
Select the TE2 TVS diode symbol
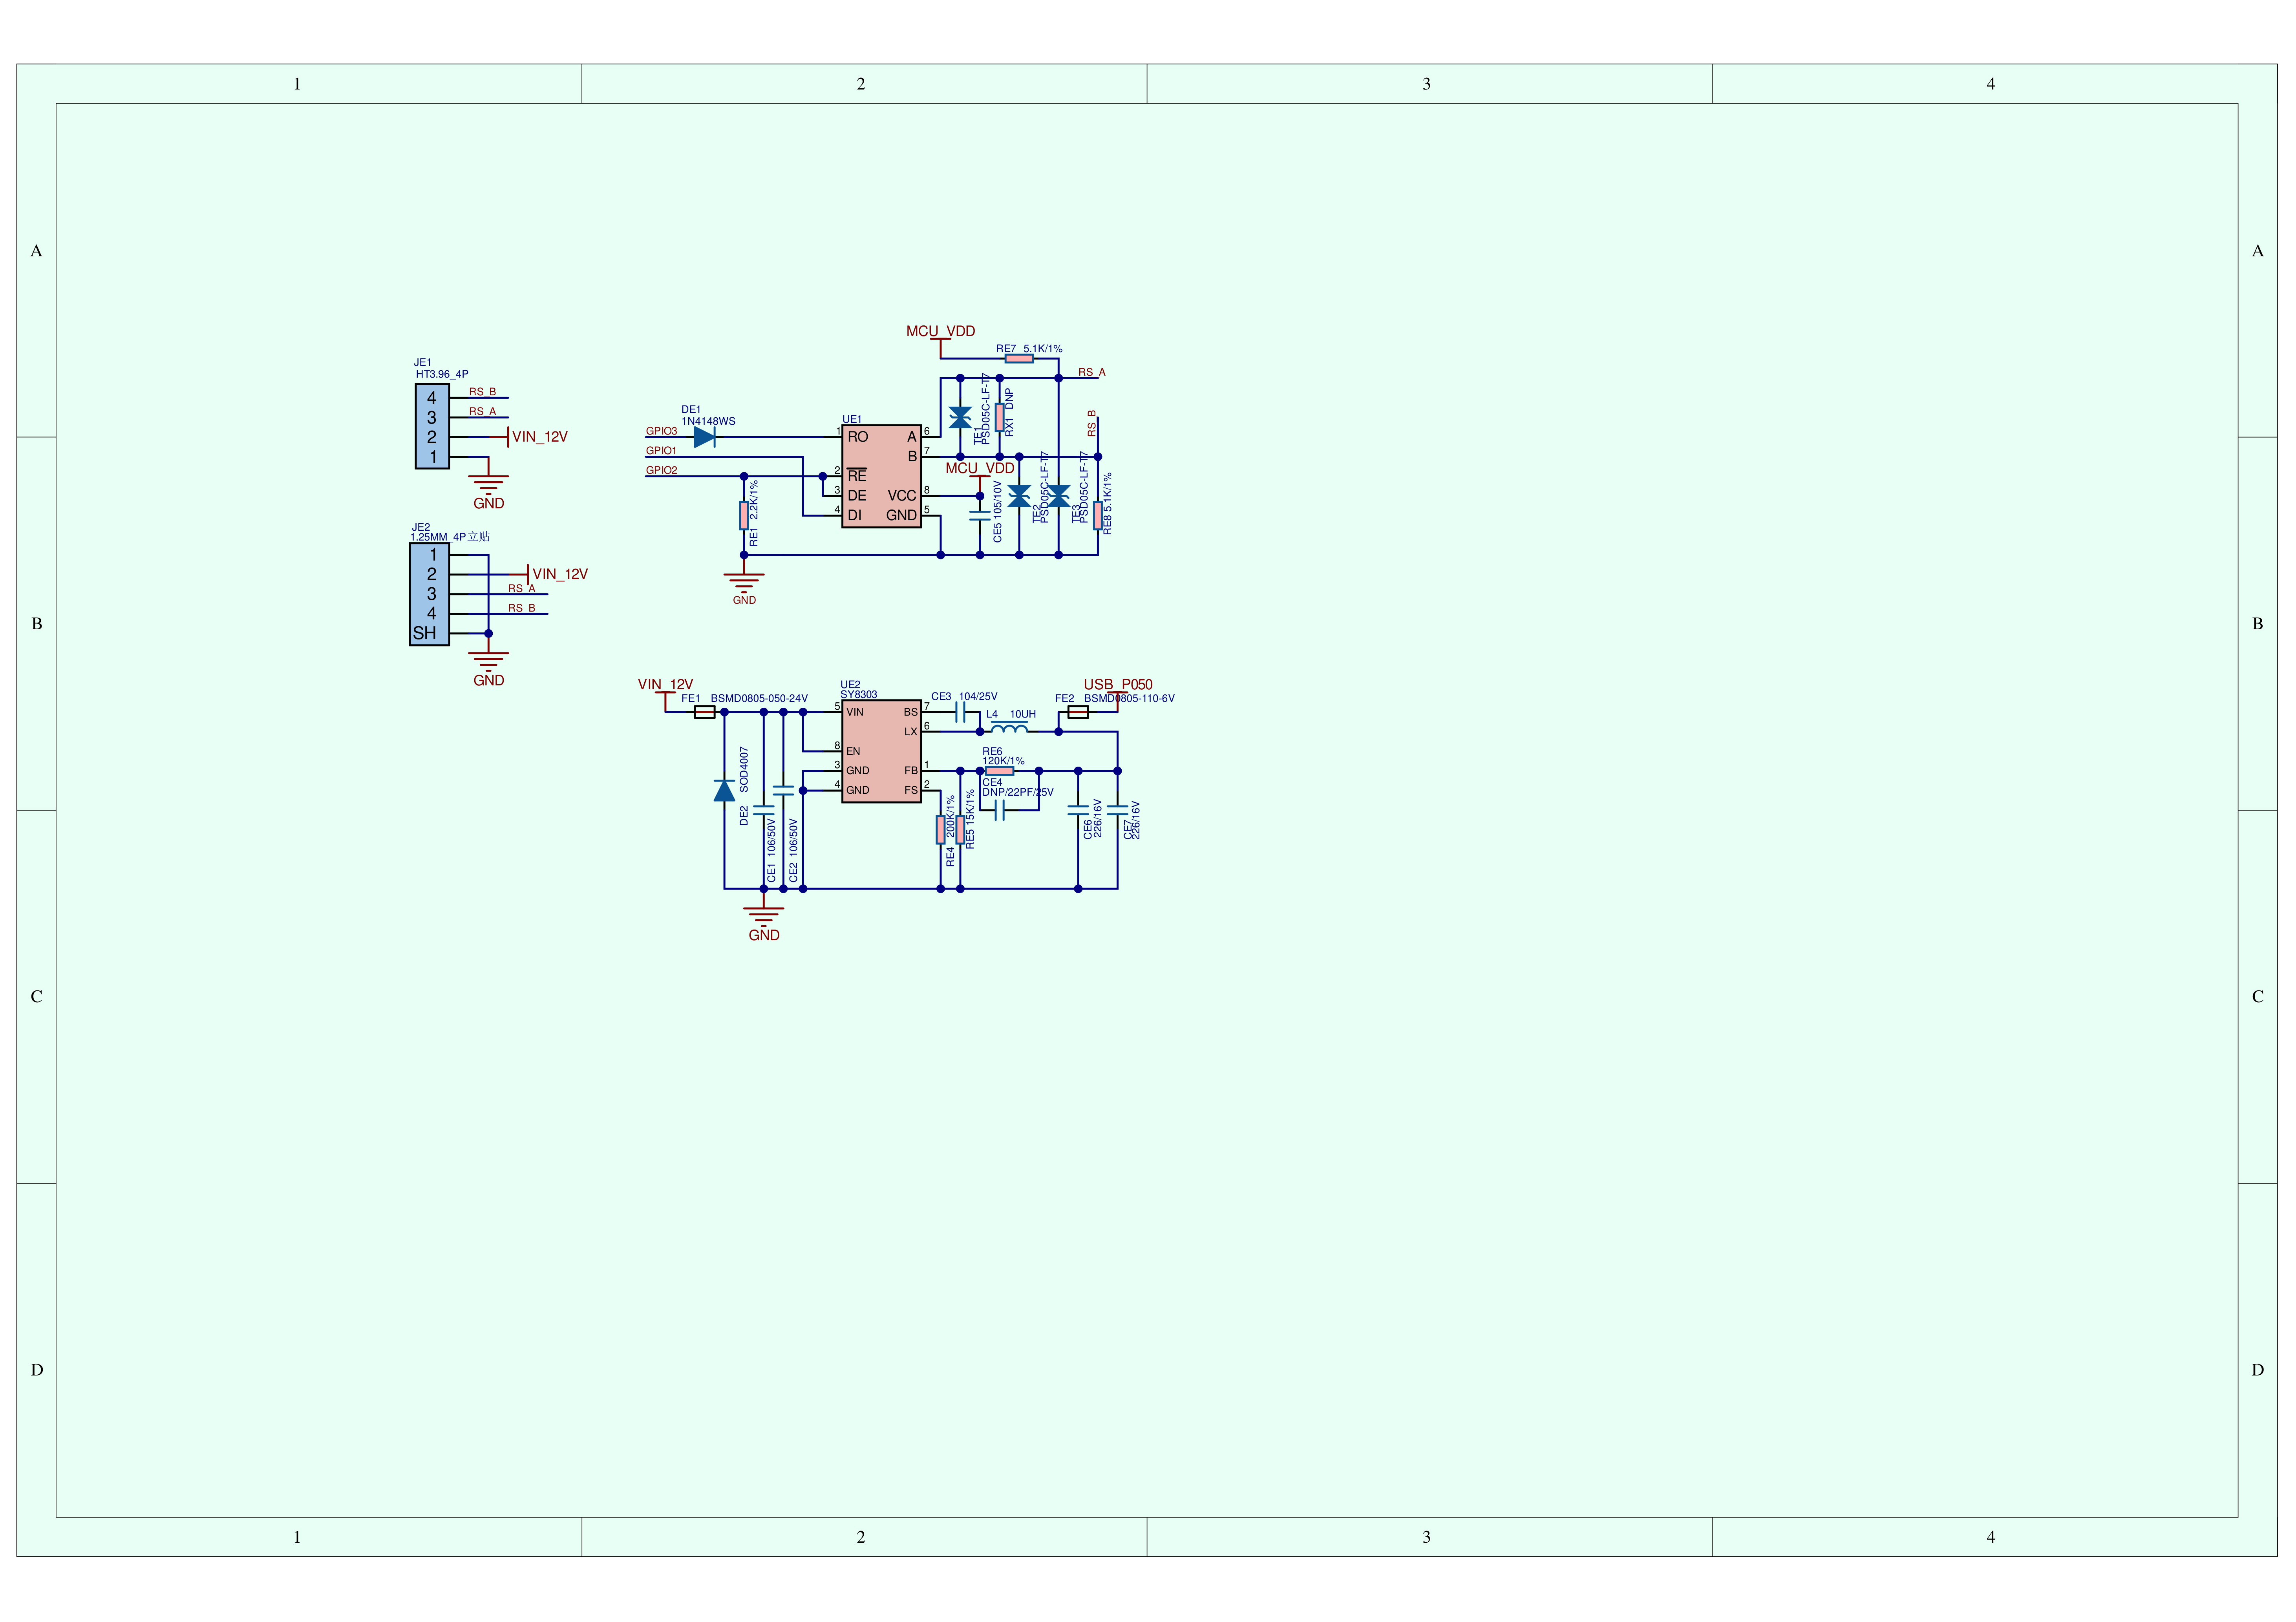pos(1019,496)
